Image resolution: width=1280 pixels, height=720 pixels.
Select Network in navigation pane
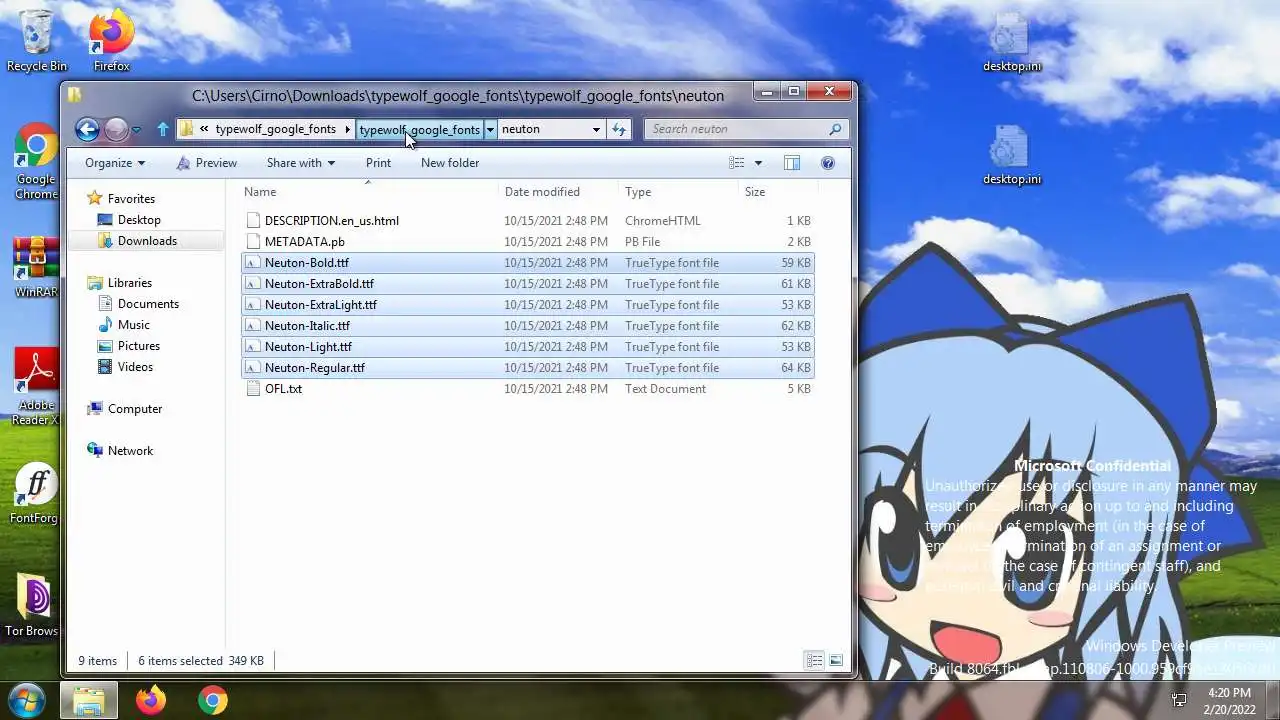130,451
